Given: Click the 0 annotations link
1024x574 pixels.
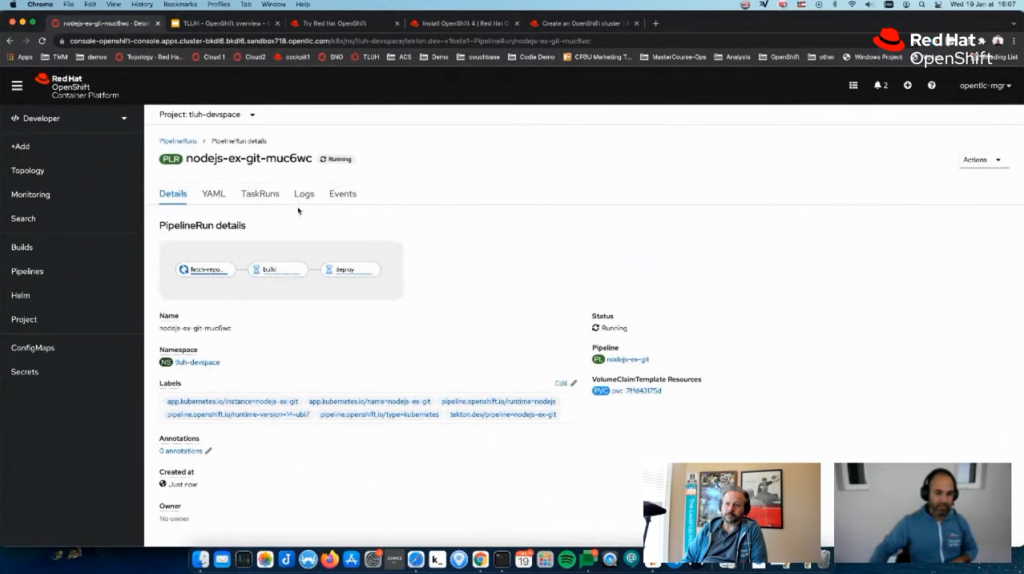Looking at the screenshot, I should 181,451.
